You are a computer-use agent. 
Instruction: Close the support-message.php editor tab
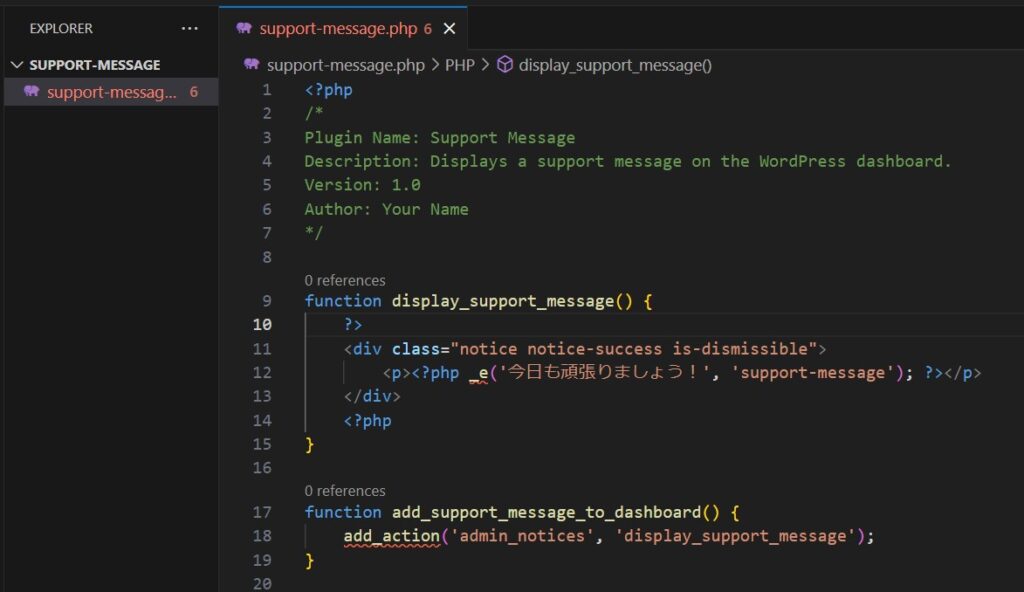point(449,29)
